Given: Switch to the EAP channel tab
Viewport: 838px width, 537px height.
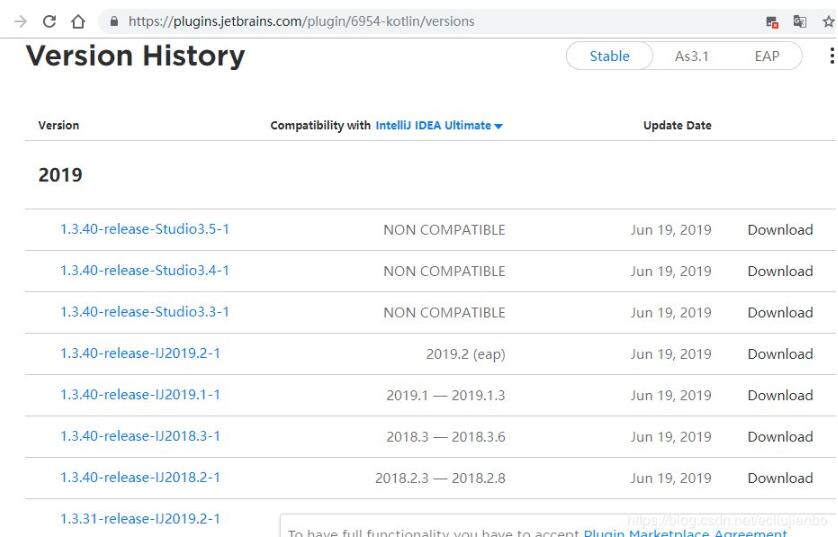Looking at the screenshot, I should (x=767, y=56).
